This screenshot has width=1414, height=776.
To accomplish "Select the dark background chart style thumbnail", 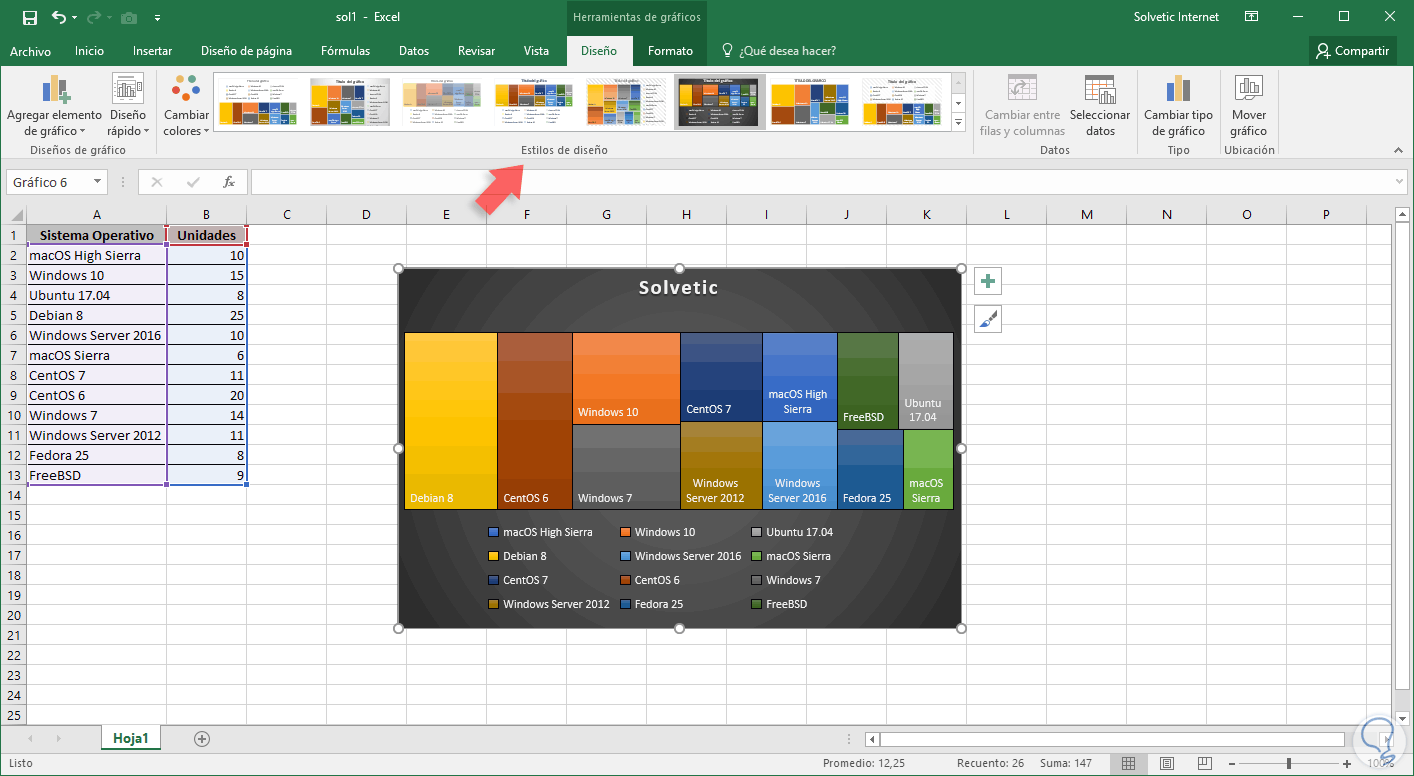I will (720, 101).
